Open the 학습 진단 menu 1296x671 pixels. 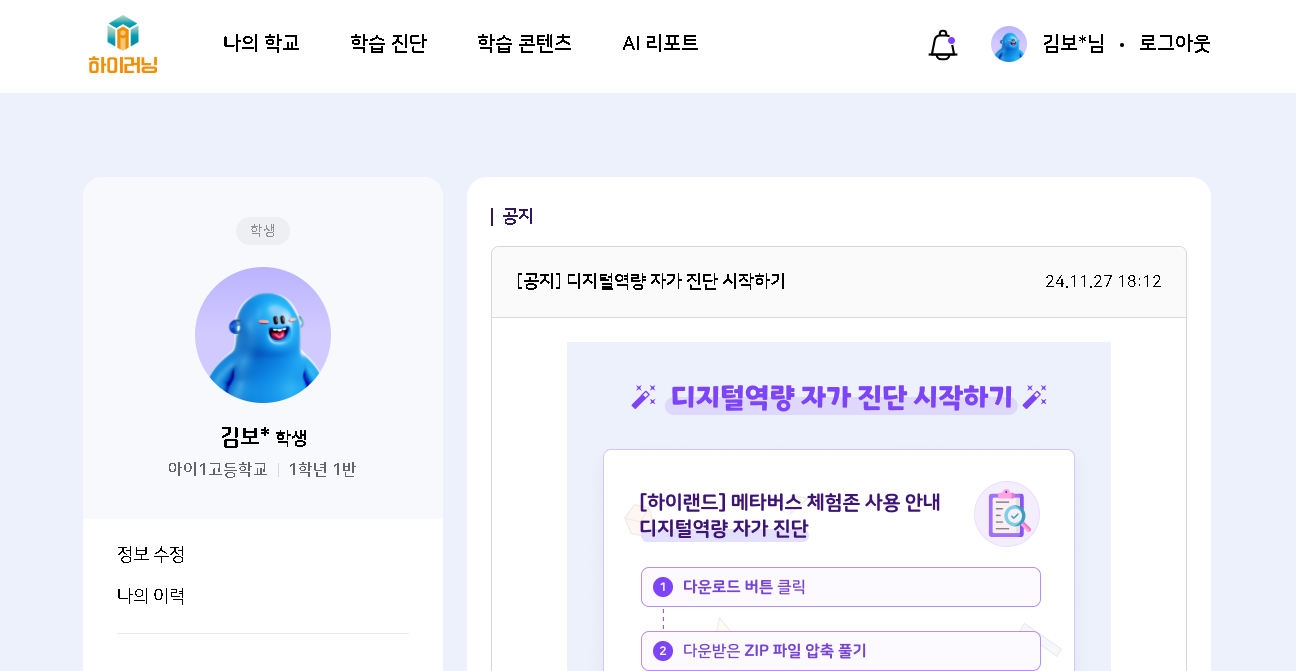[x=388, y=44]
